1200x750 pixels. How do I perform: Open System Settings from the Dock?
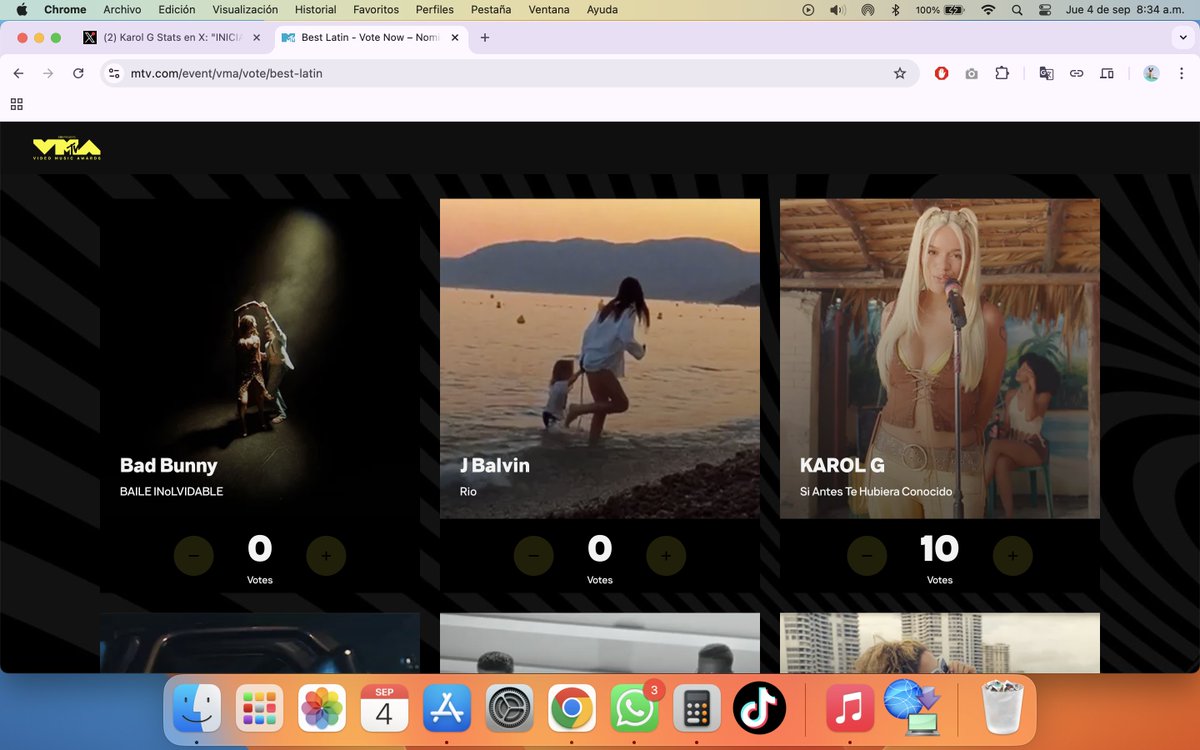(x=509, y=709)
